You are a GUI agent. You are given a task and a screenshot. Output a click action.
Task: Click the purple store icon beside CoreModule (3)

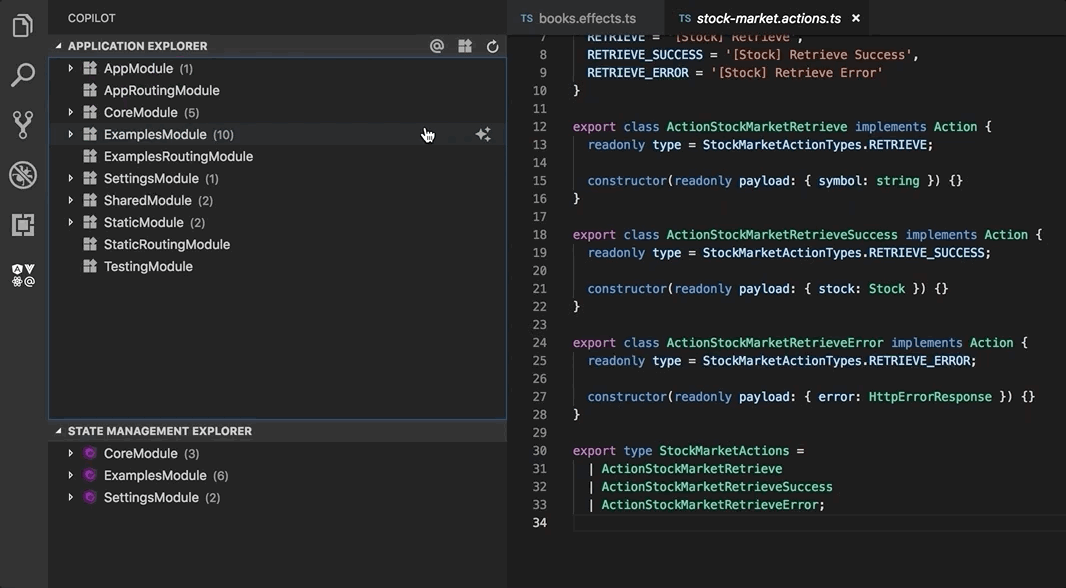coord(90,453)
